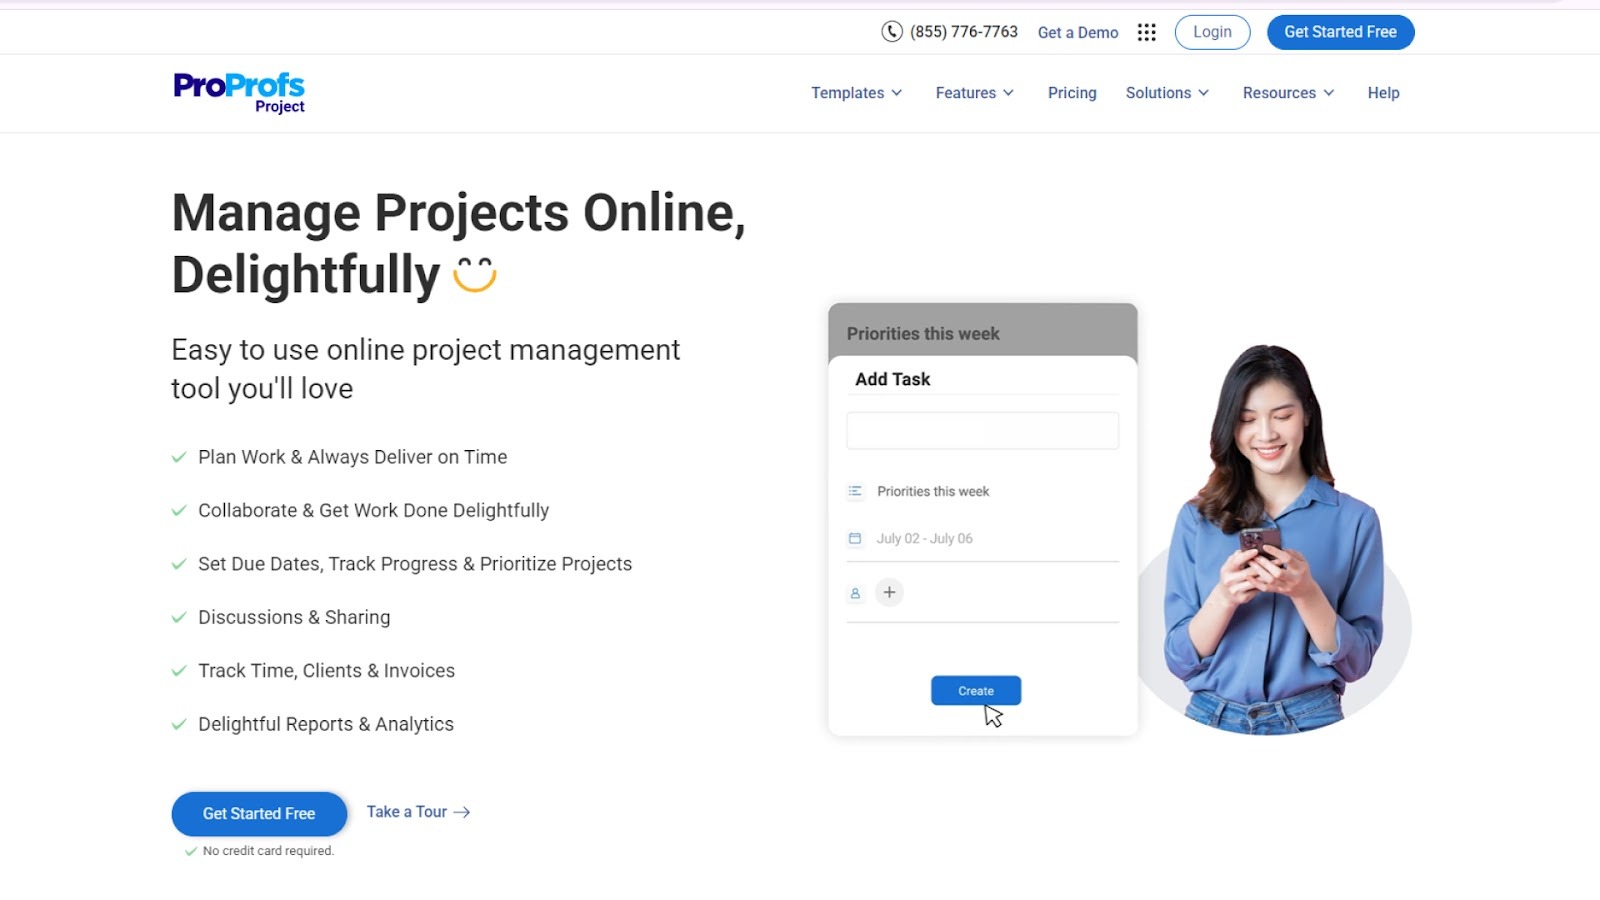
Task: Click the Create button on the task card
Action: tap(975, 690)
